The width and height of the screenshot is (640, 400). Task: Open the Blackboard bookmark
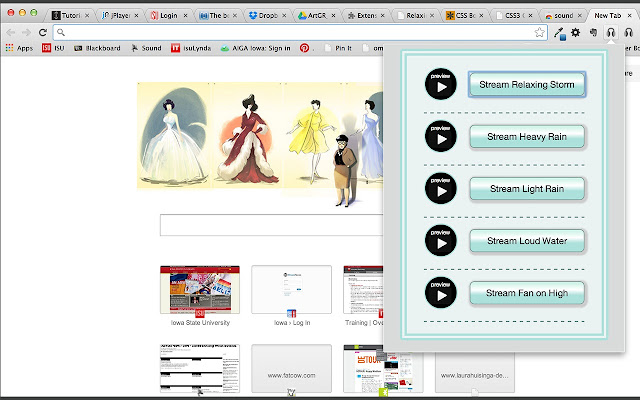click(x=97, y=48)
